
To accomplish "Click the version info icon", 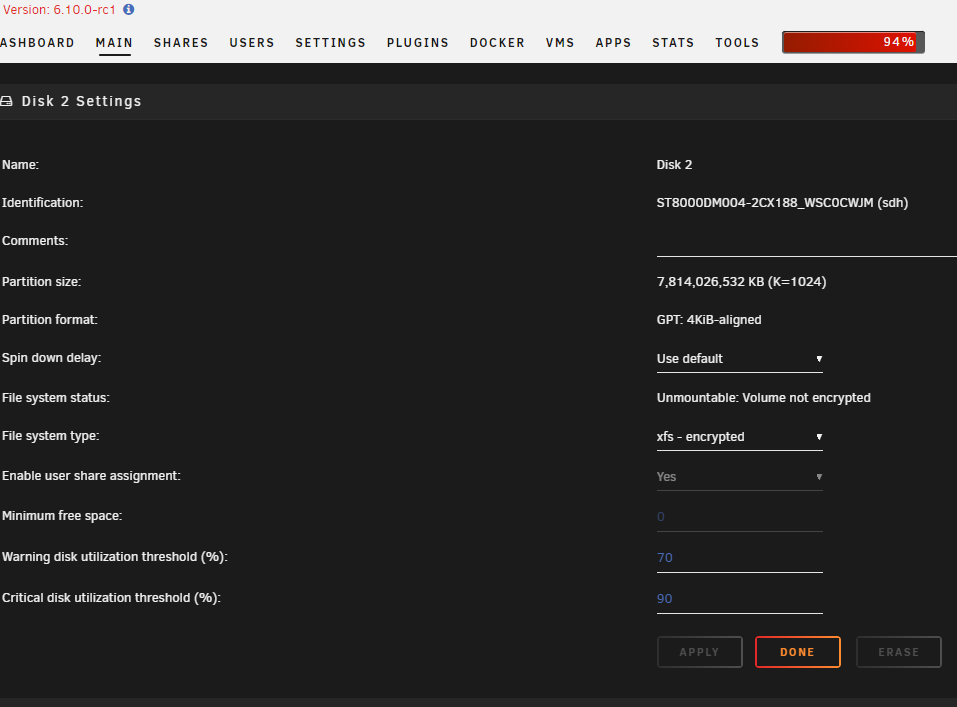I will tap(128, 10).
